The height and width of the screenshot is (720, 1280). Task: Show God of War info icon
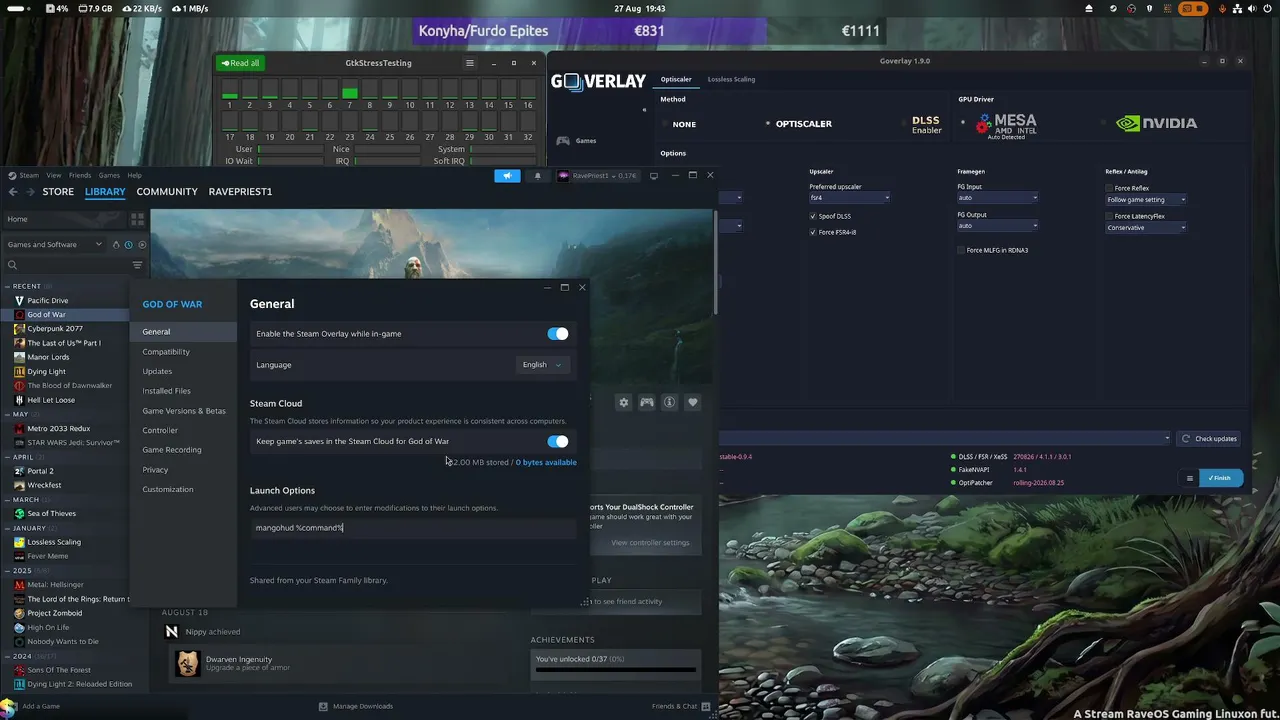(x=670, y=402)
